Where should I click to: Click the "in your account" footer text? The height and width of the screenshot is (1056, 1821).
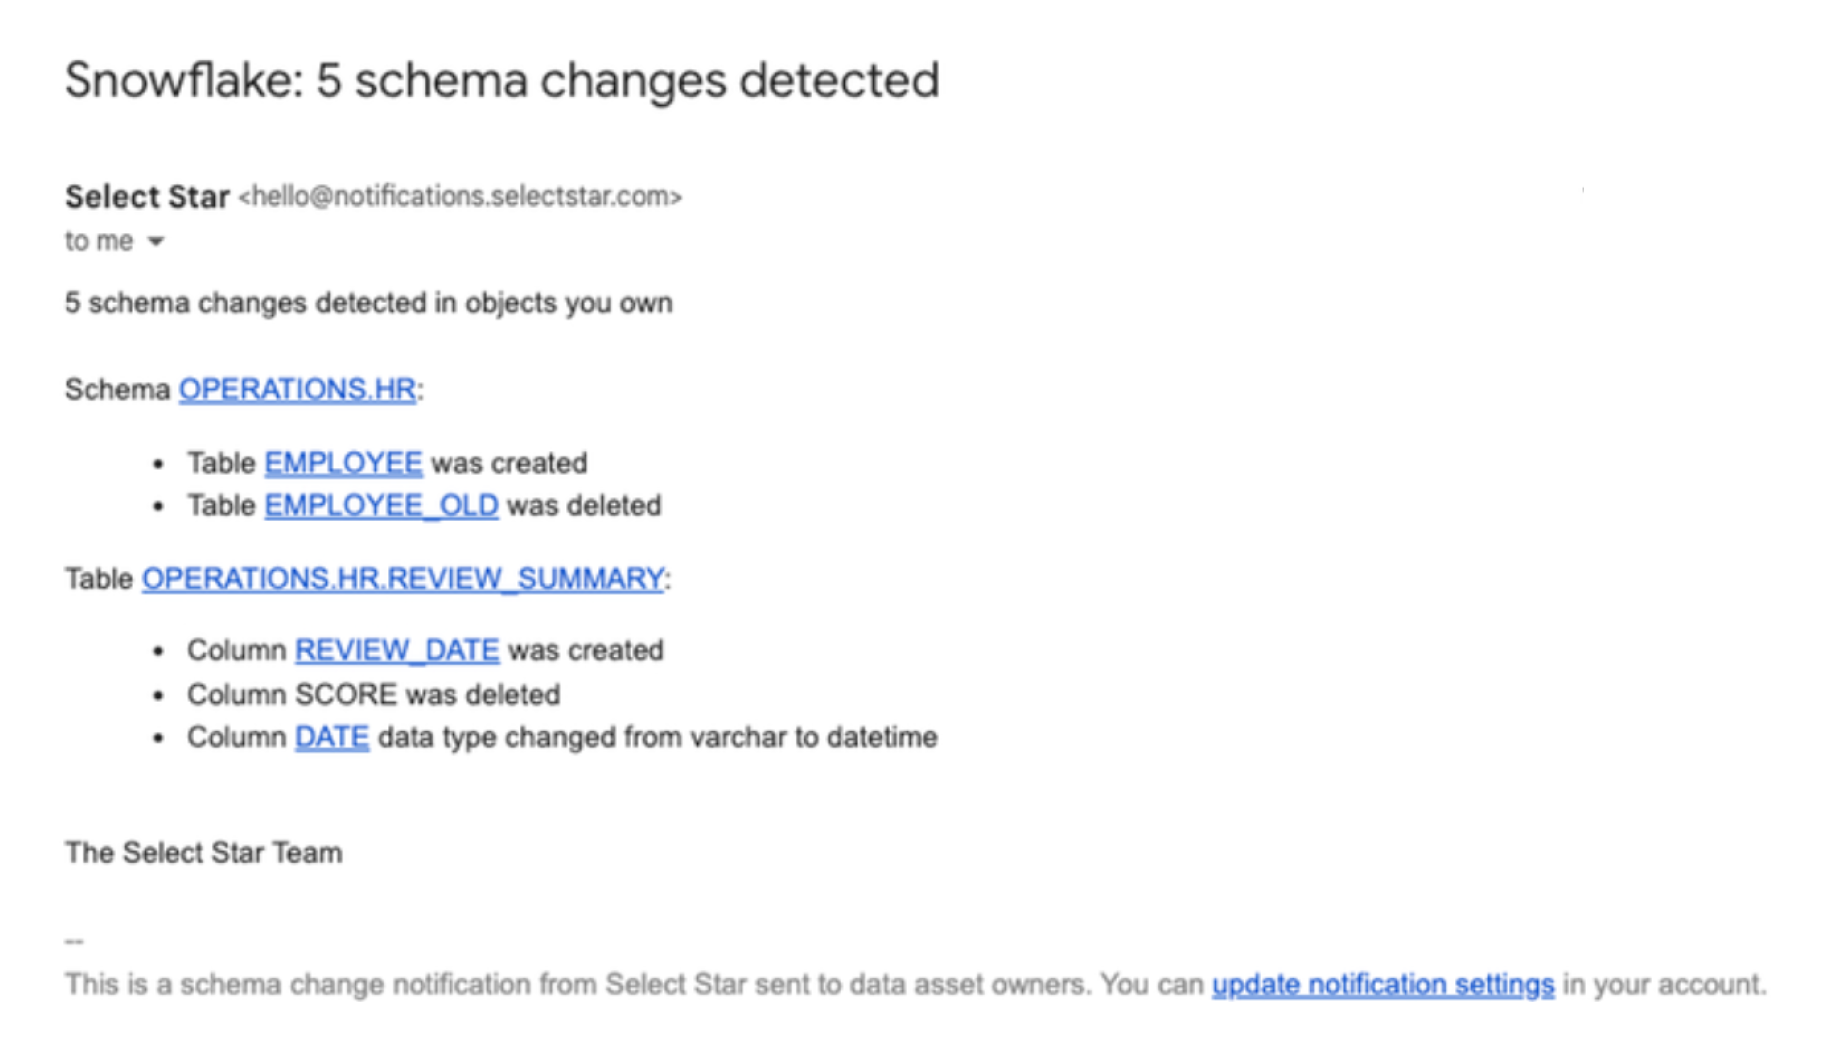pos(1665,984)
